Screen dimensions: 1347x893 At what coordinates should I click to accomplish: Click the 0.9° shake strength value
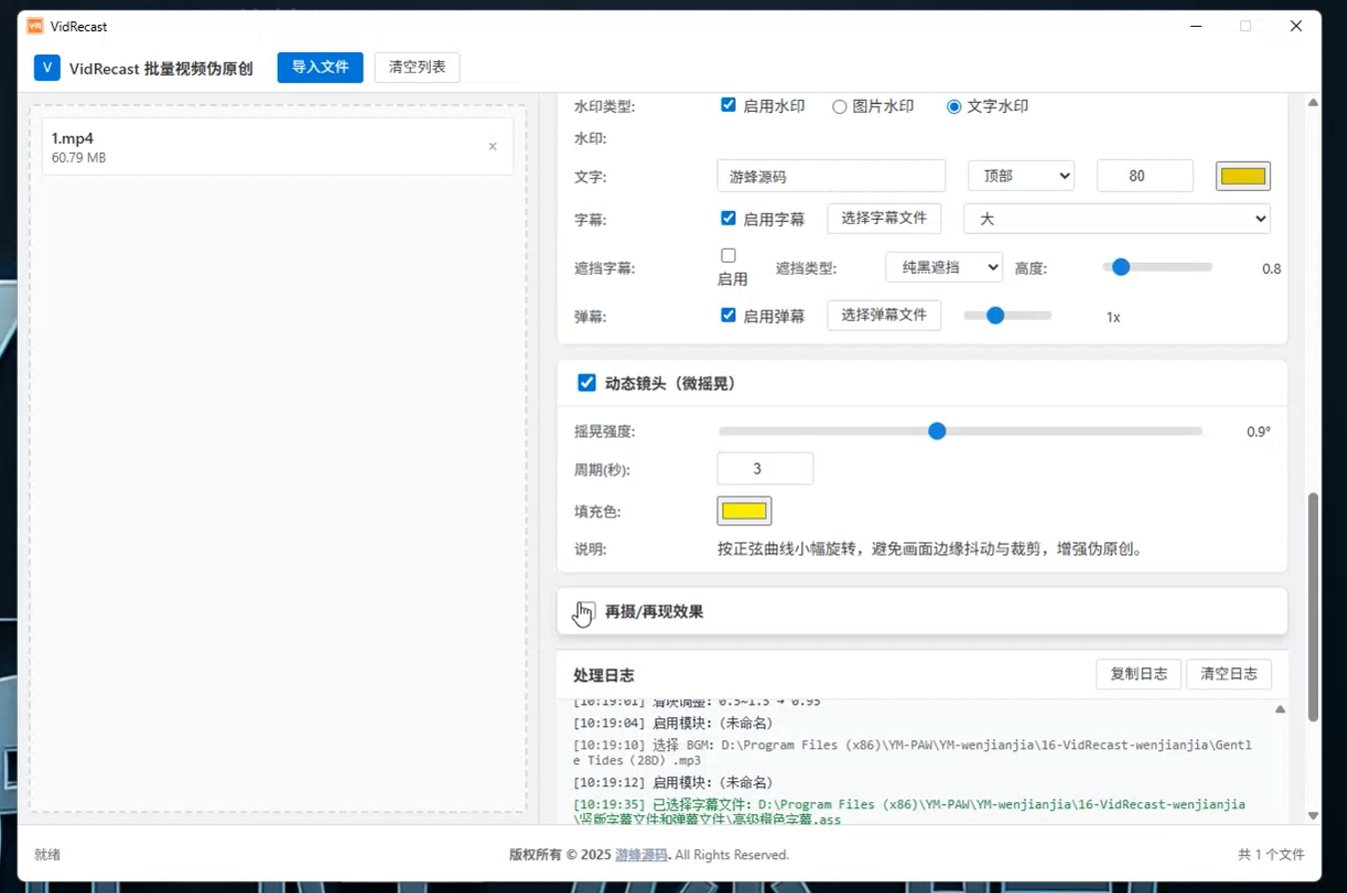click(x=1258, y=432)
